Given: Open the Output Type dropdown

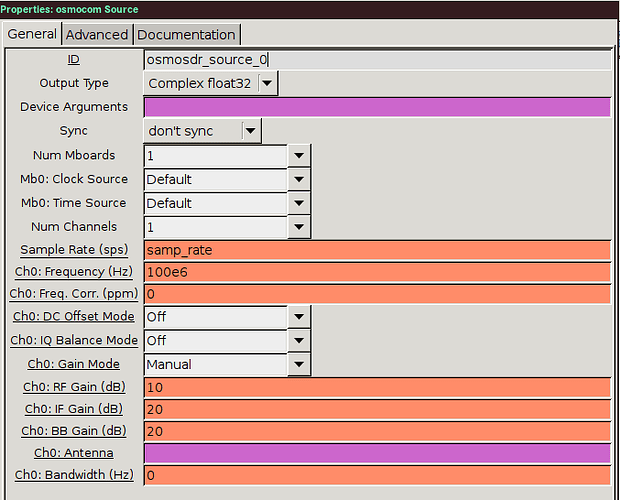Looking at the screenshot, I should click(x=211, y=83).
